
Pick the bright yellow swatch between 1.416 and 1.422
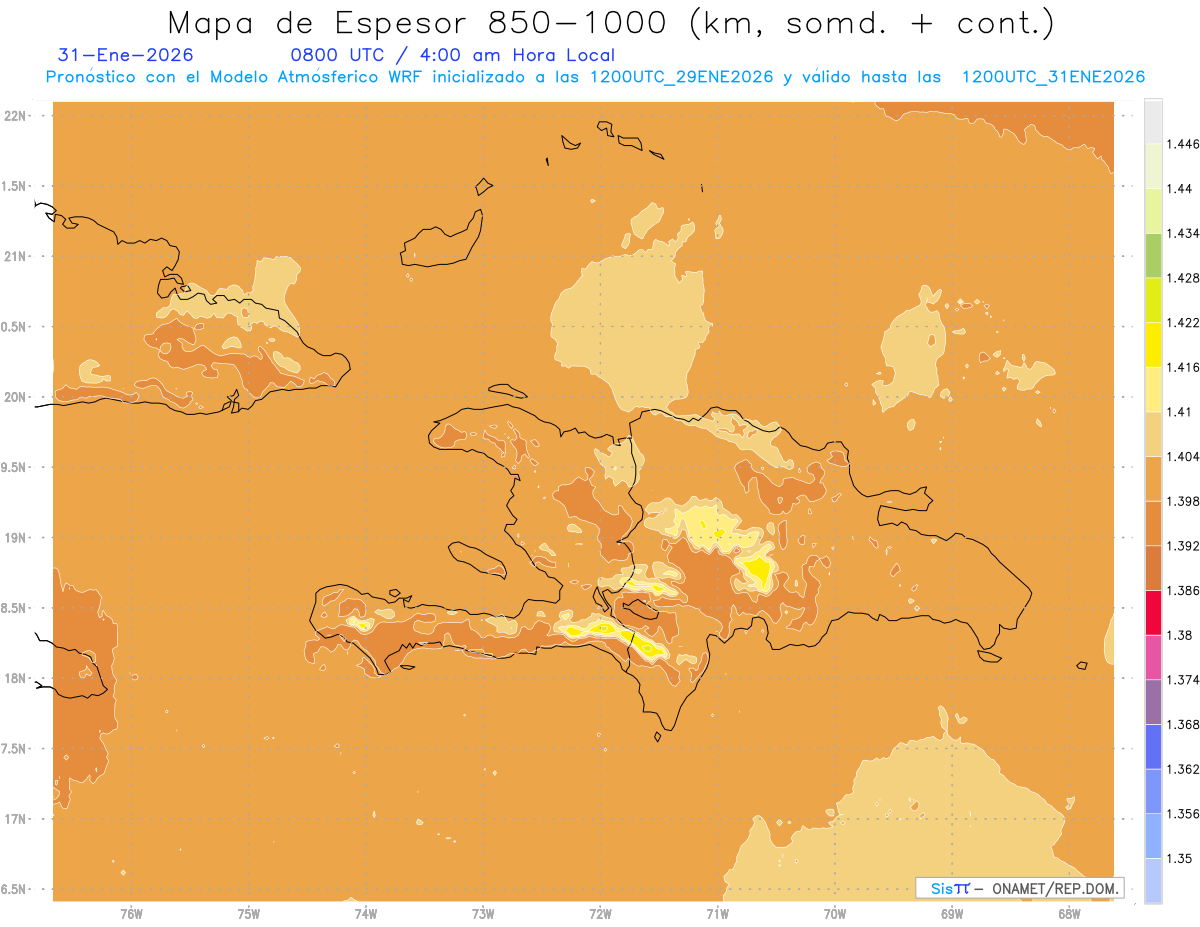click(x=1153, y=344)
